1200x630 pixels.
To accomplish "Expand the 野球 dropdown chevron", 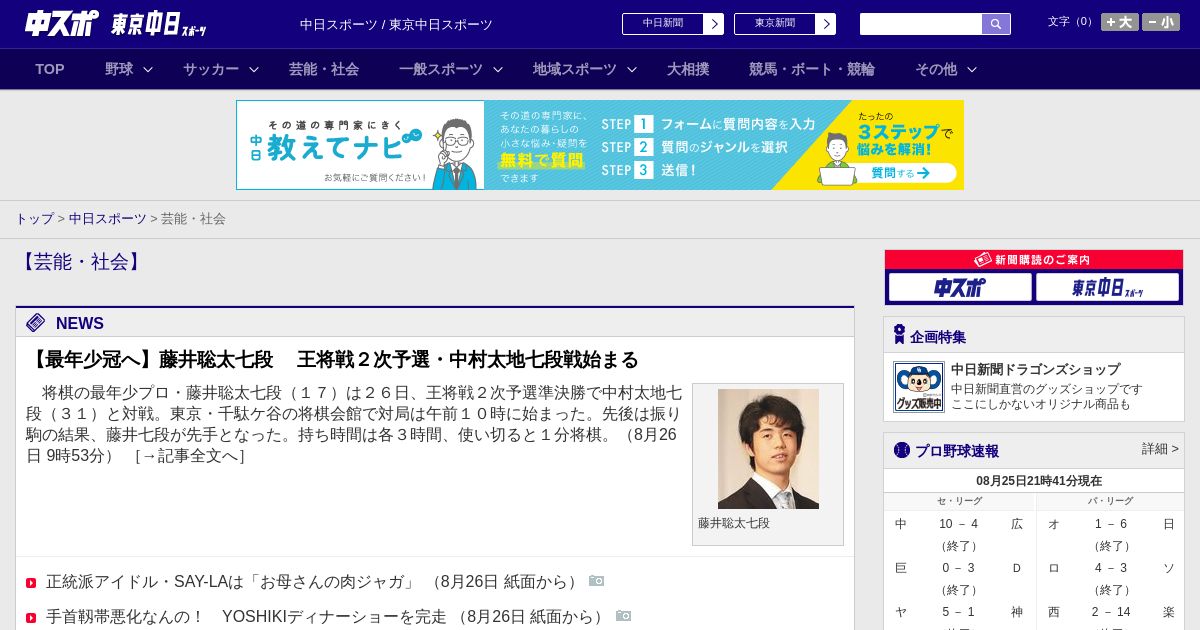I will click(x=148, y=70).
